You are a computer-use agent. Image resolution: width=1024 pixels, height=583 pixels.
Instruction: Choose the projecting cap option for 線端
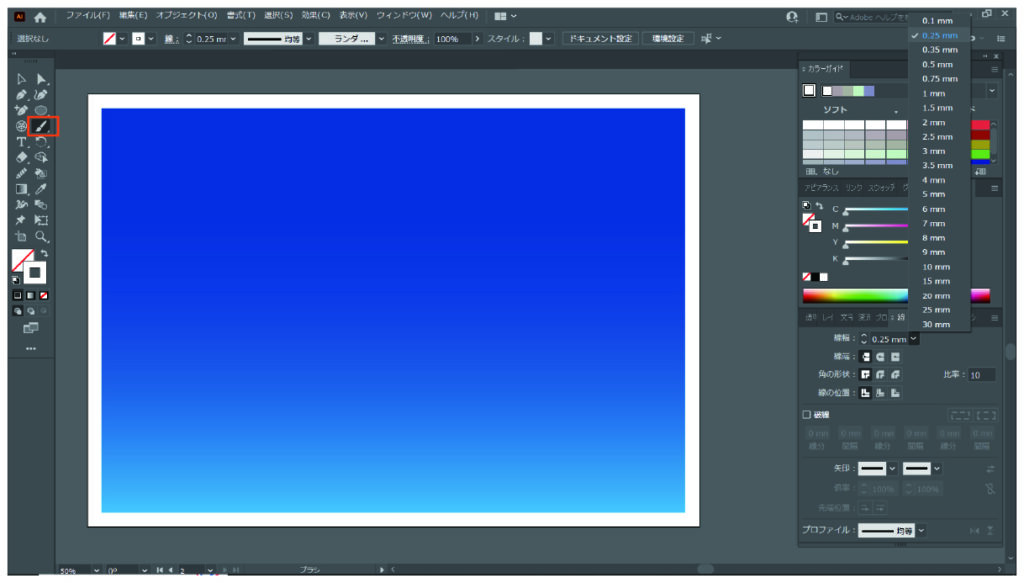(895, 356)
